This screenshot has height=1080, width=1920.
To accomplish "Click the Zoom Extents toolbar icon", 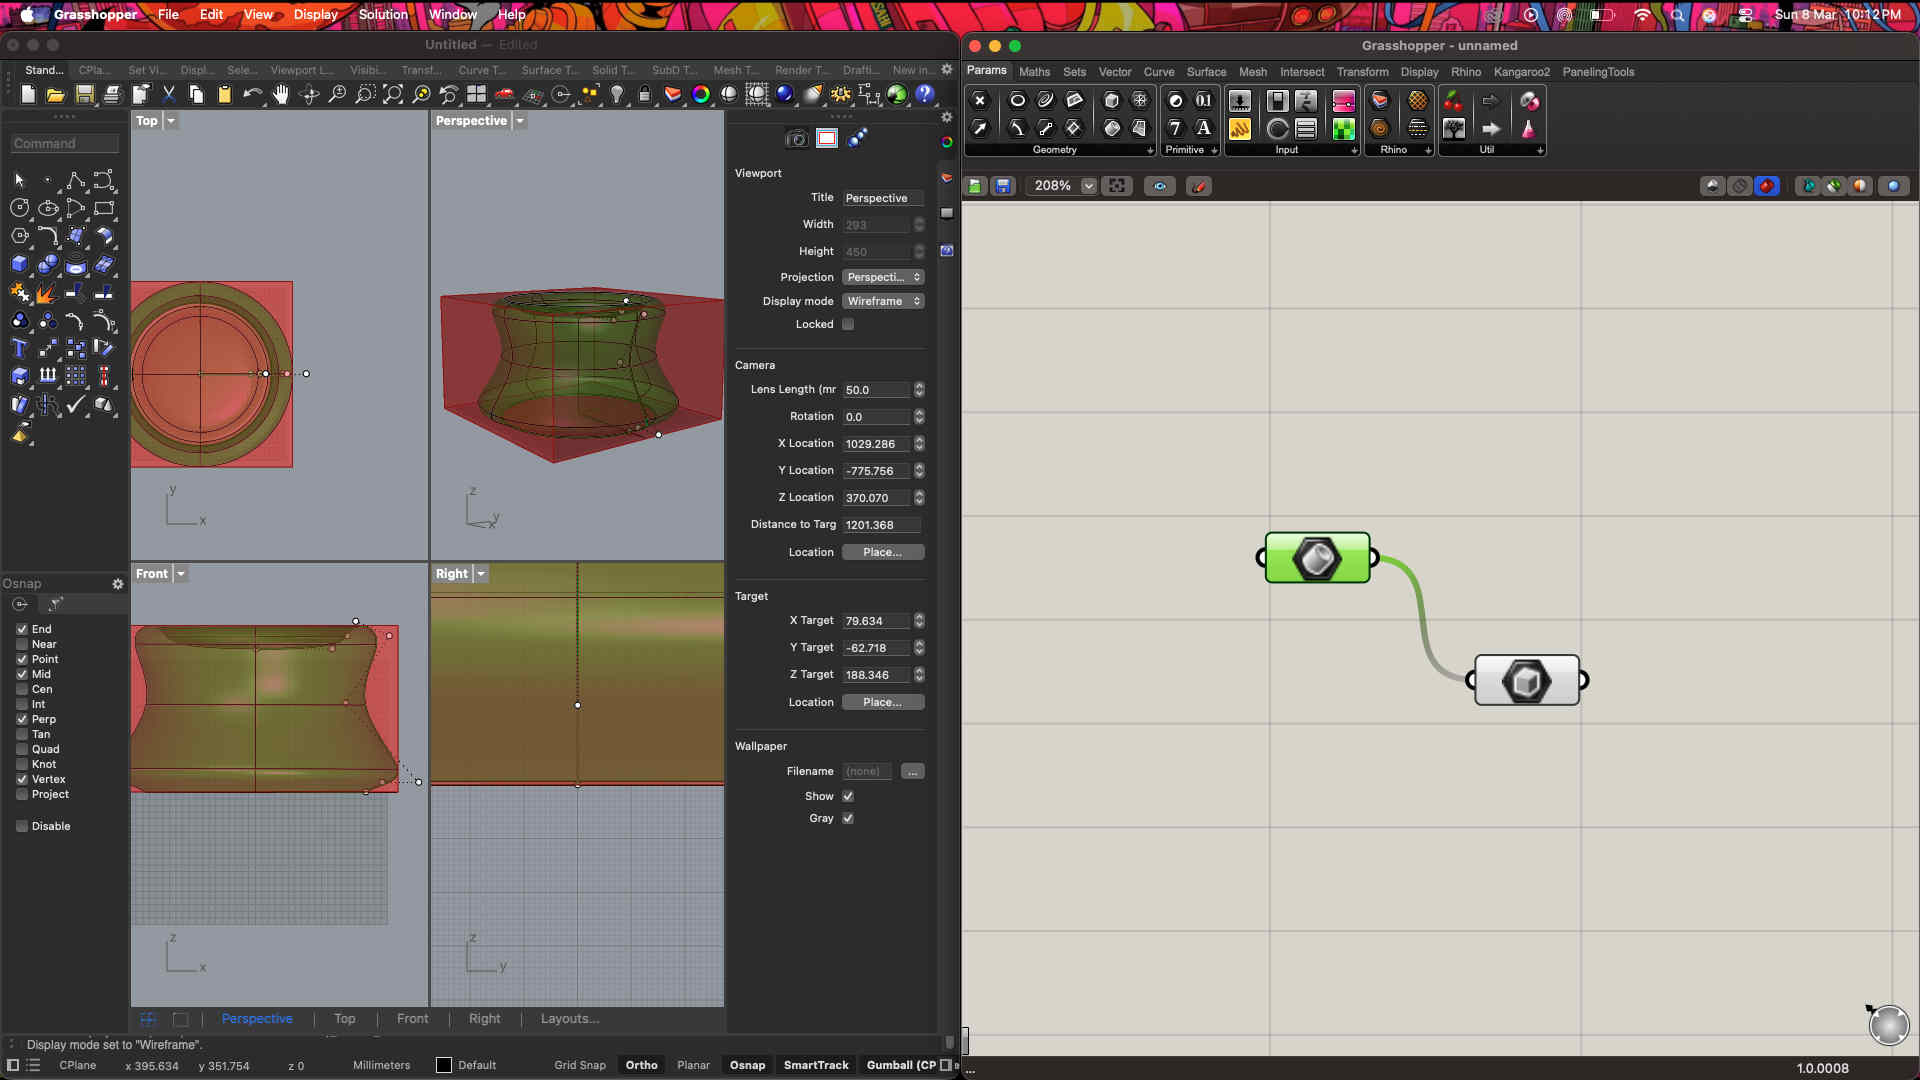I will click(393, 94).
